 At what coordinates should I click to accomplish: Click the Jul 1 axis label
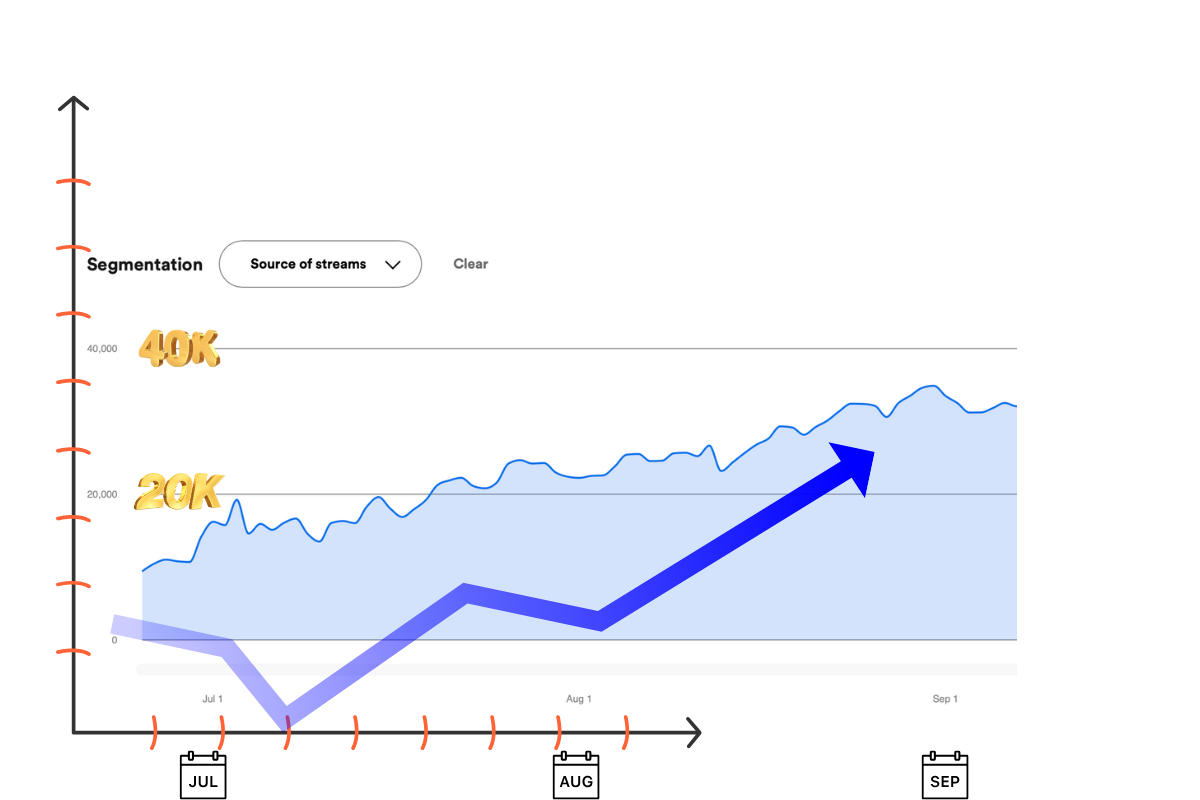[x=212, y=699]
